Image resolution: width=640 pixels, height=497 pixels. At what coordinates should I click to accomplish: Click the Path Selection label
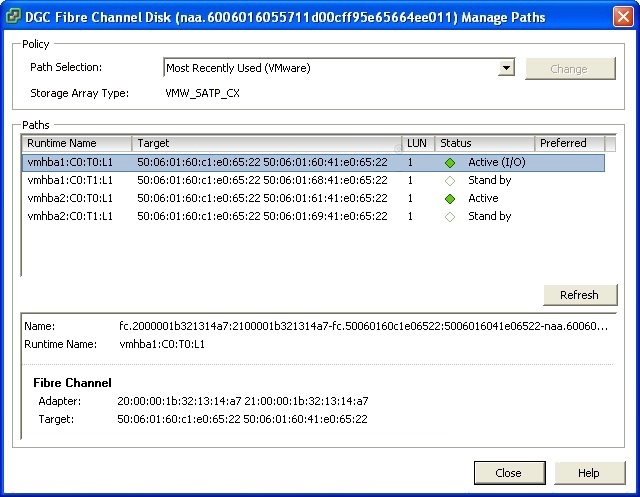[x=66, y=67]
